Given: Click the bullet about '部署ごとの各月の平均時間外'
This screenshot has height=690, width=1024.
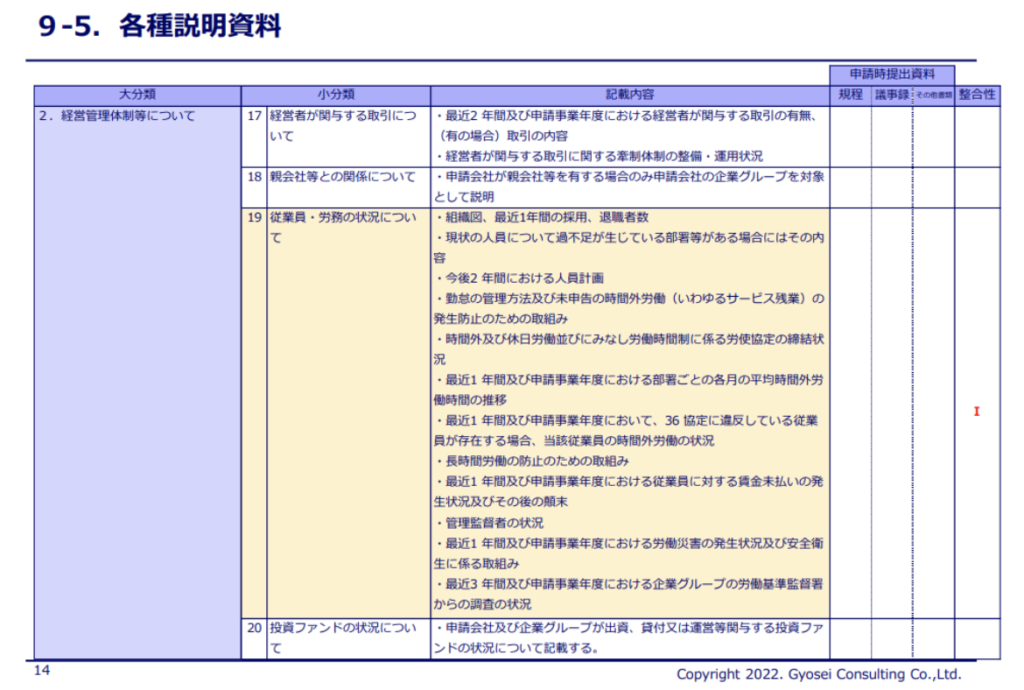Looking at the screenshot, I should (x=630, y=380).
